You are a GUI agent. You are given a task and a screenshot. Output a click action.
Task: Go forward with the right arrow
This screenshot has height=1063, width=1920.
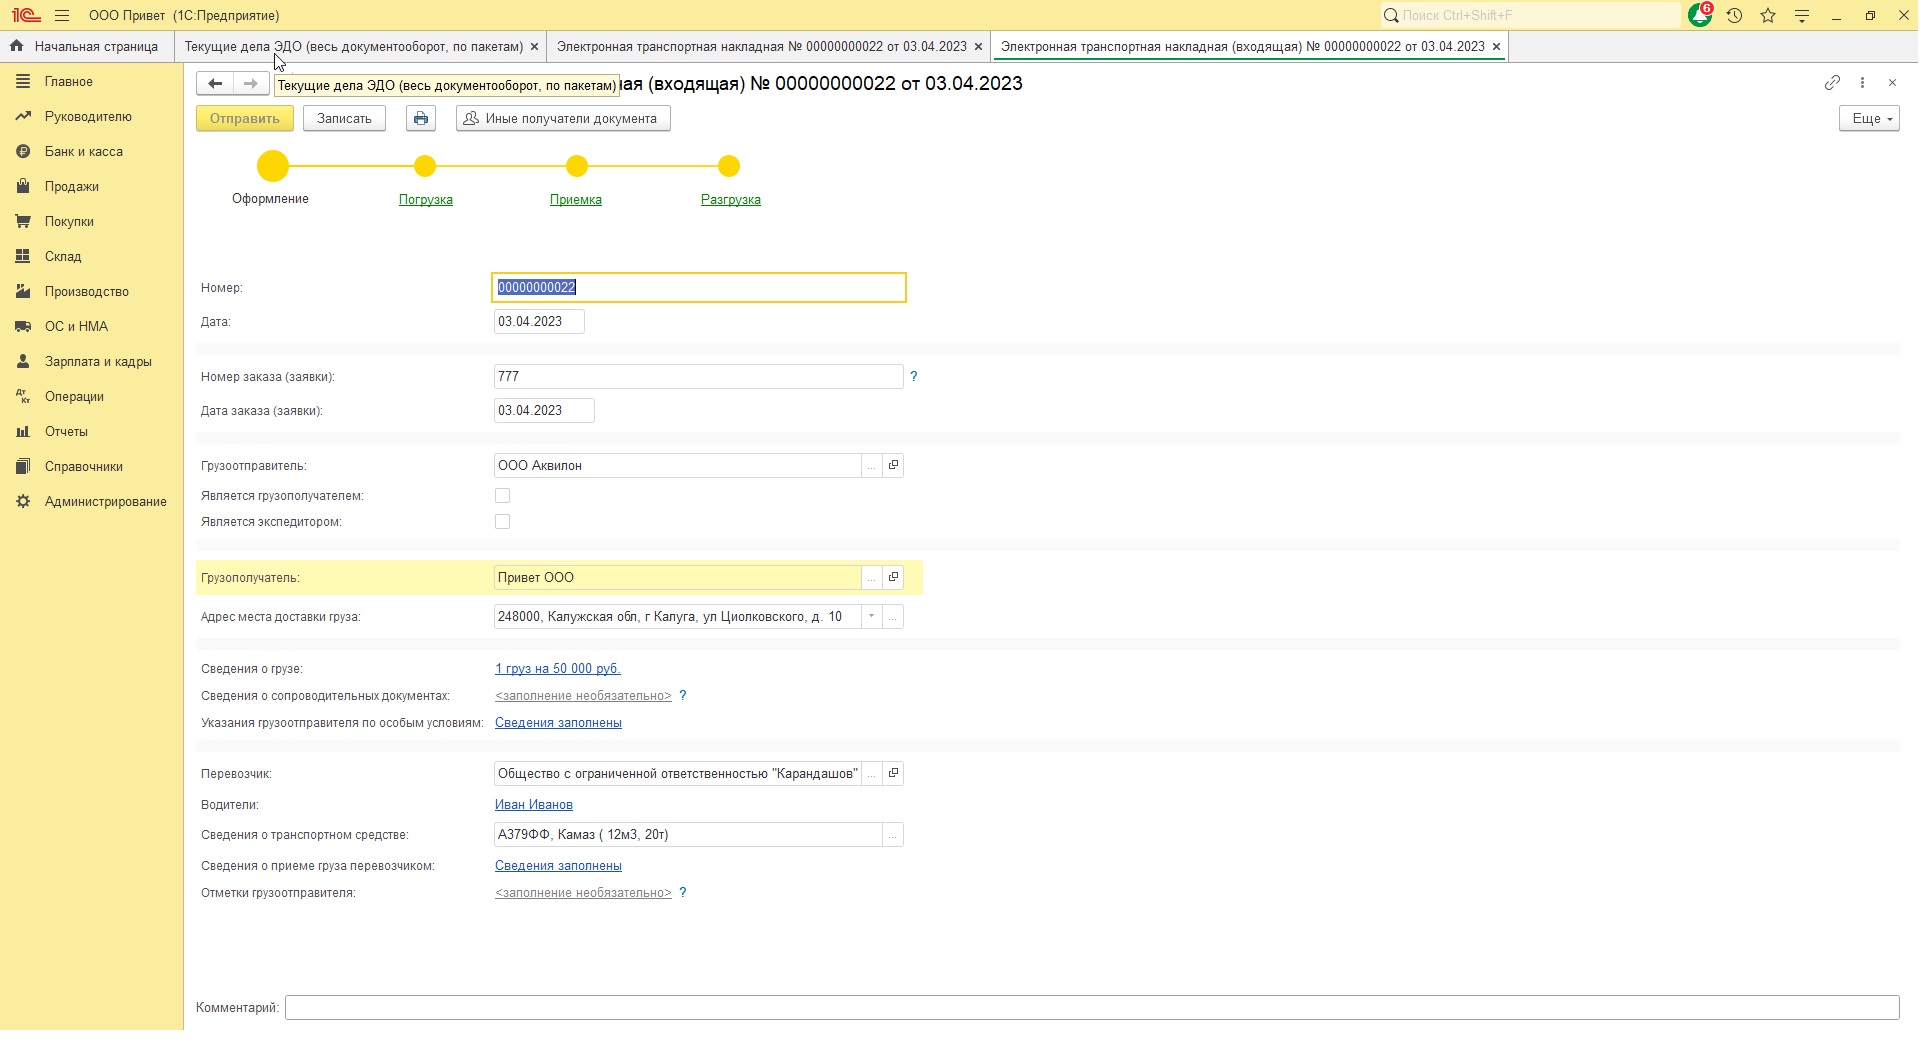coord(251,84)
